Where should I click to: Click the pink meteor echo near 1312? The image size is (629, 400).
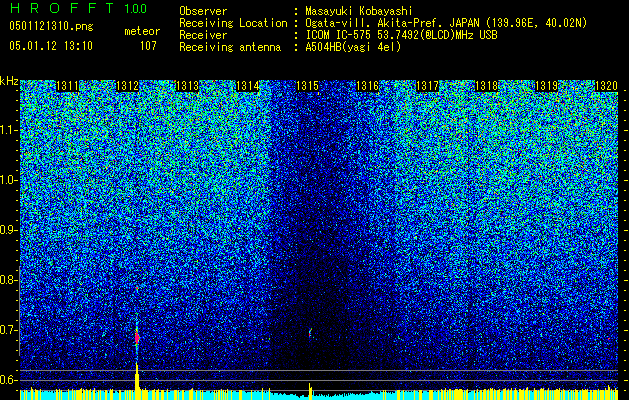pos(137,337)
